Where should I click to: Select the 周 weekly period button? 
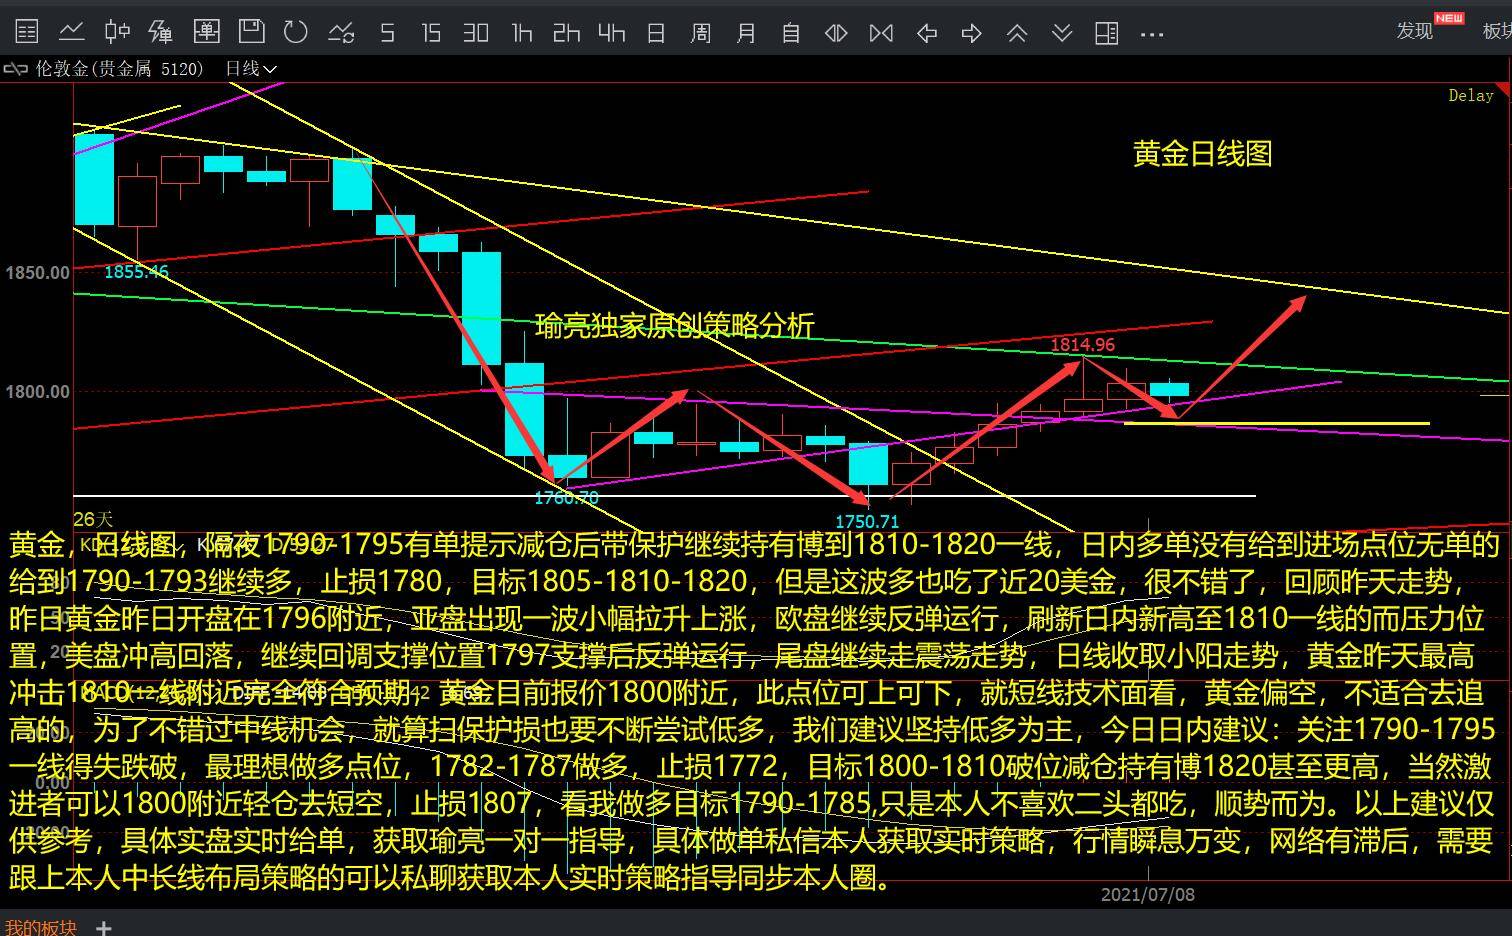(700, 34)
